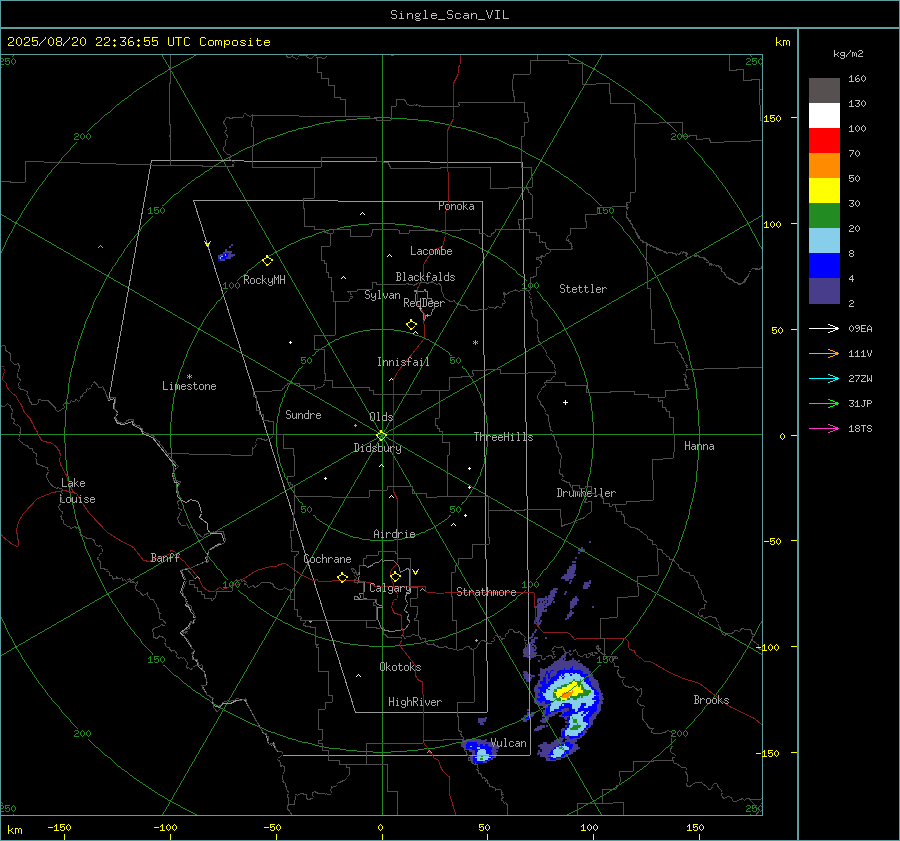This screenshot has height=841, width=900.
Task: Click the Strathmore town label
Action: click(486, 592)
